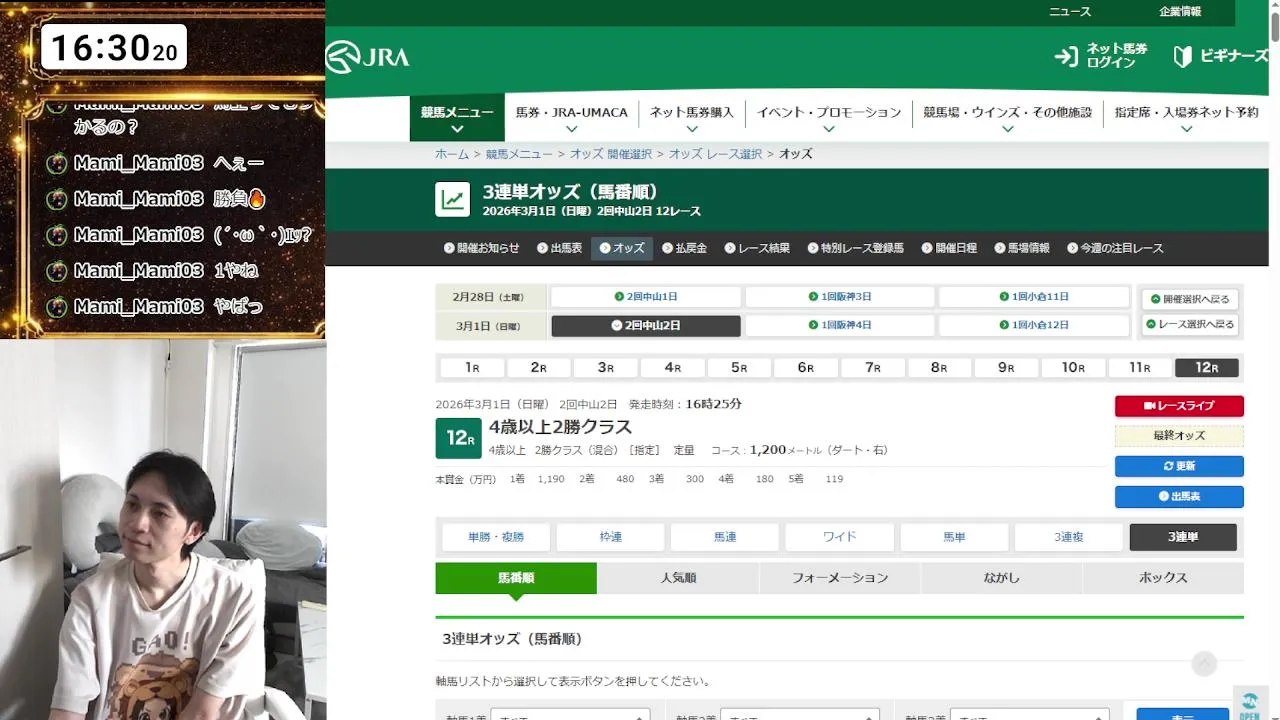Select 2回中山1日 meeting

646,297
